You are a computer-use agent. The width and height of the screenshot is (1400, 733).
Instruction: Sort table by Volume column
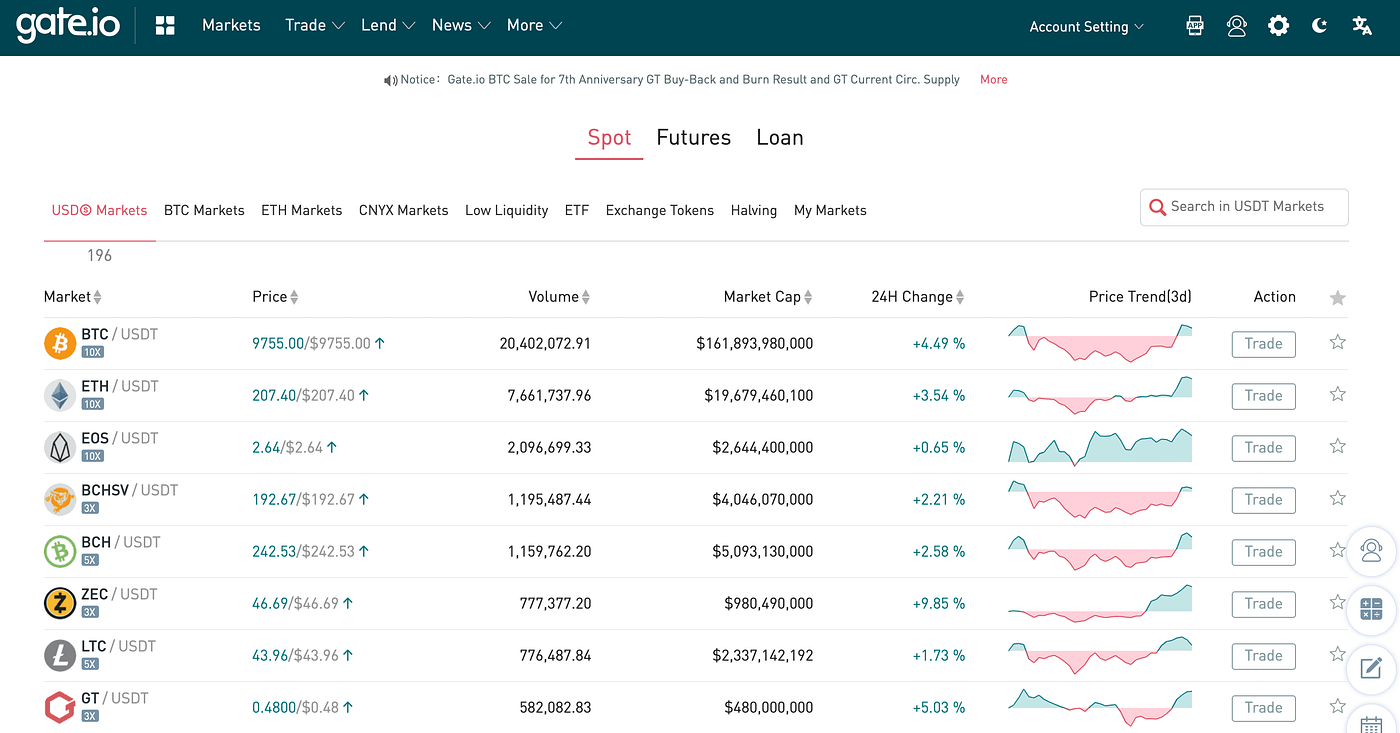click(x=559, y=297)
